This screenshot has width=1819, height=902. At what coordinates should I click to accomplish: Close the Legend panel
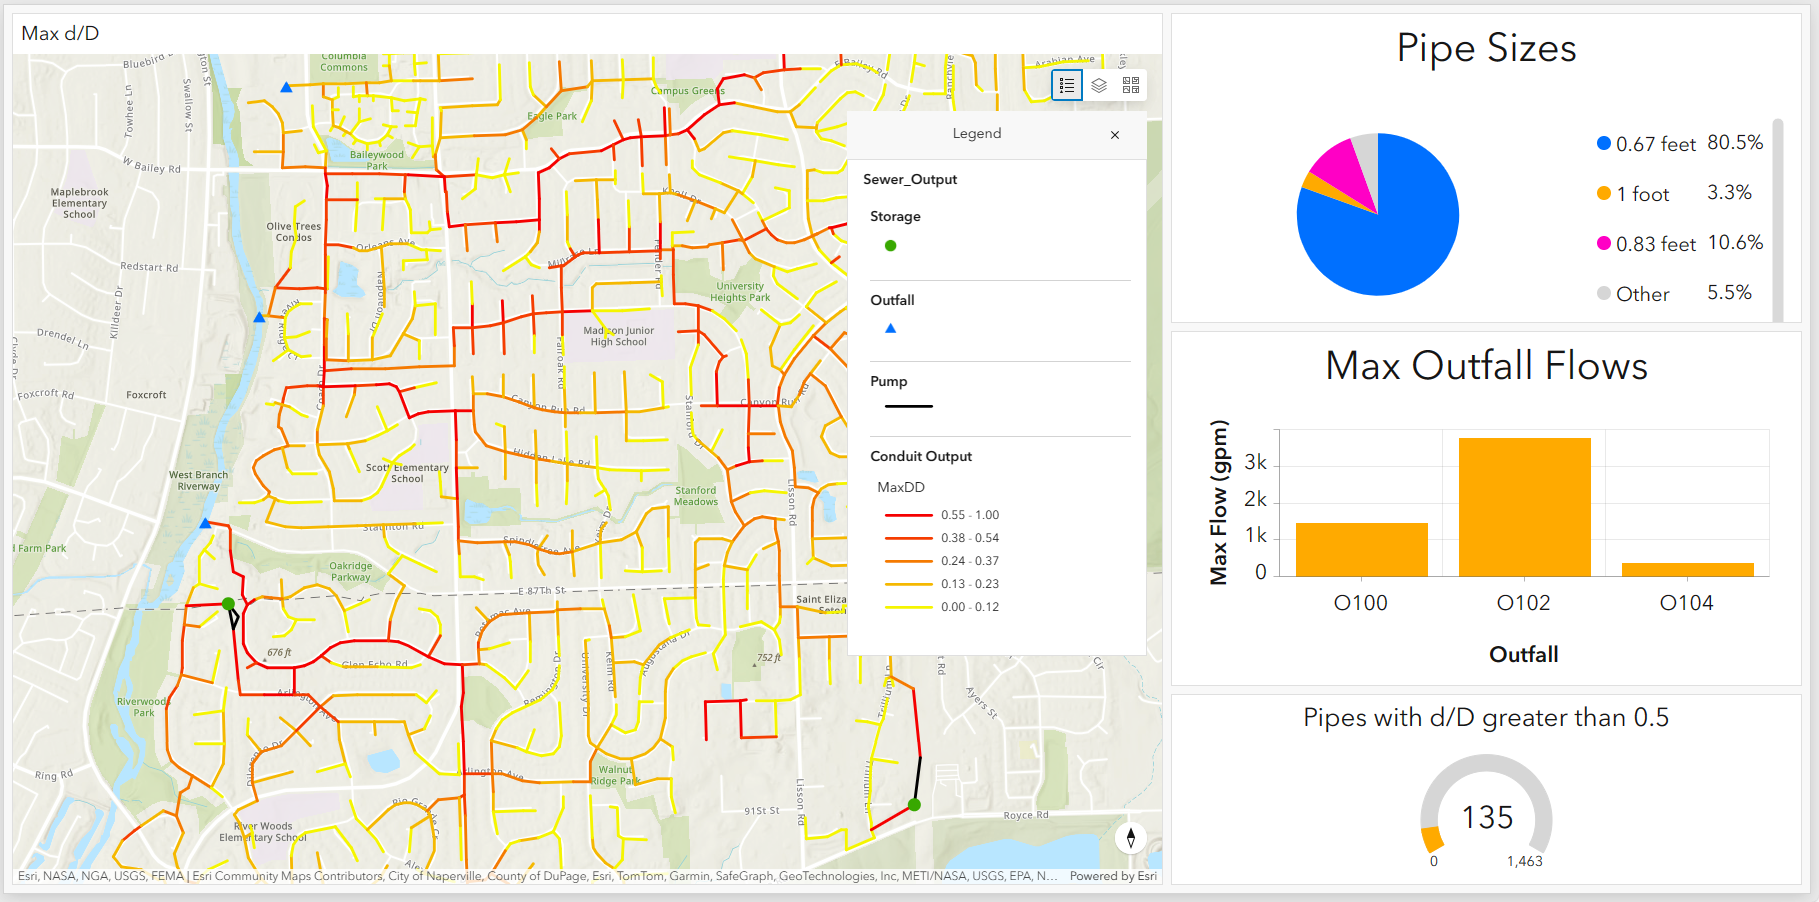1115,135
